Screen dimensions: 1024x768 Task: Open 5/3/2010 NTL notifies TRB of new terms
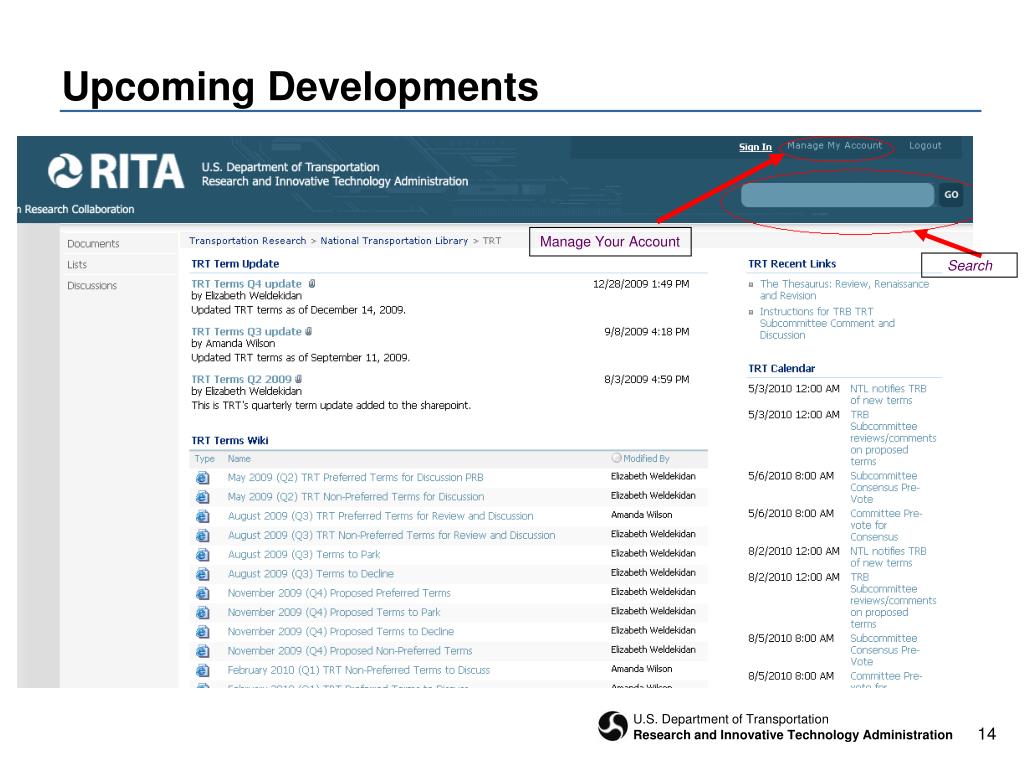[888, 394]
